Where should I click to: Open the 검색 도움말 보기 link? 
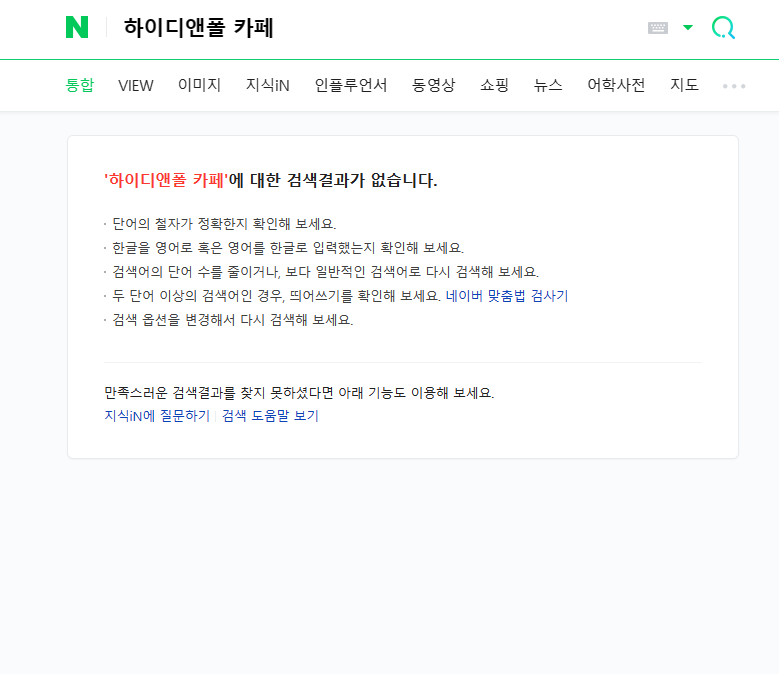270,416
